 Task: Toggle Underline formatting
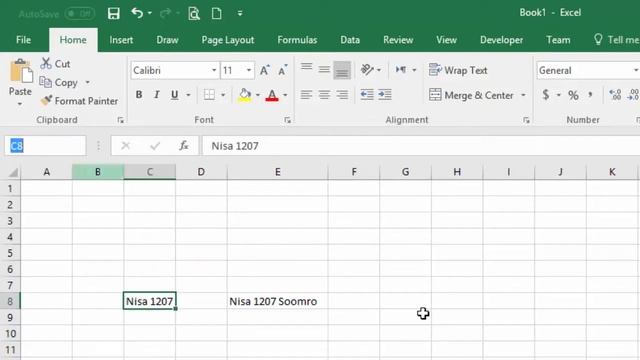(x=175, y=95)
